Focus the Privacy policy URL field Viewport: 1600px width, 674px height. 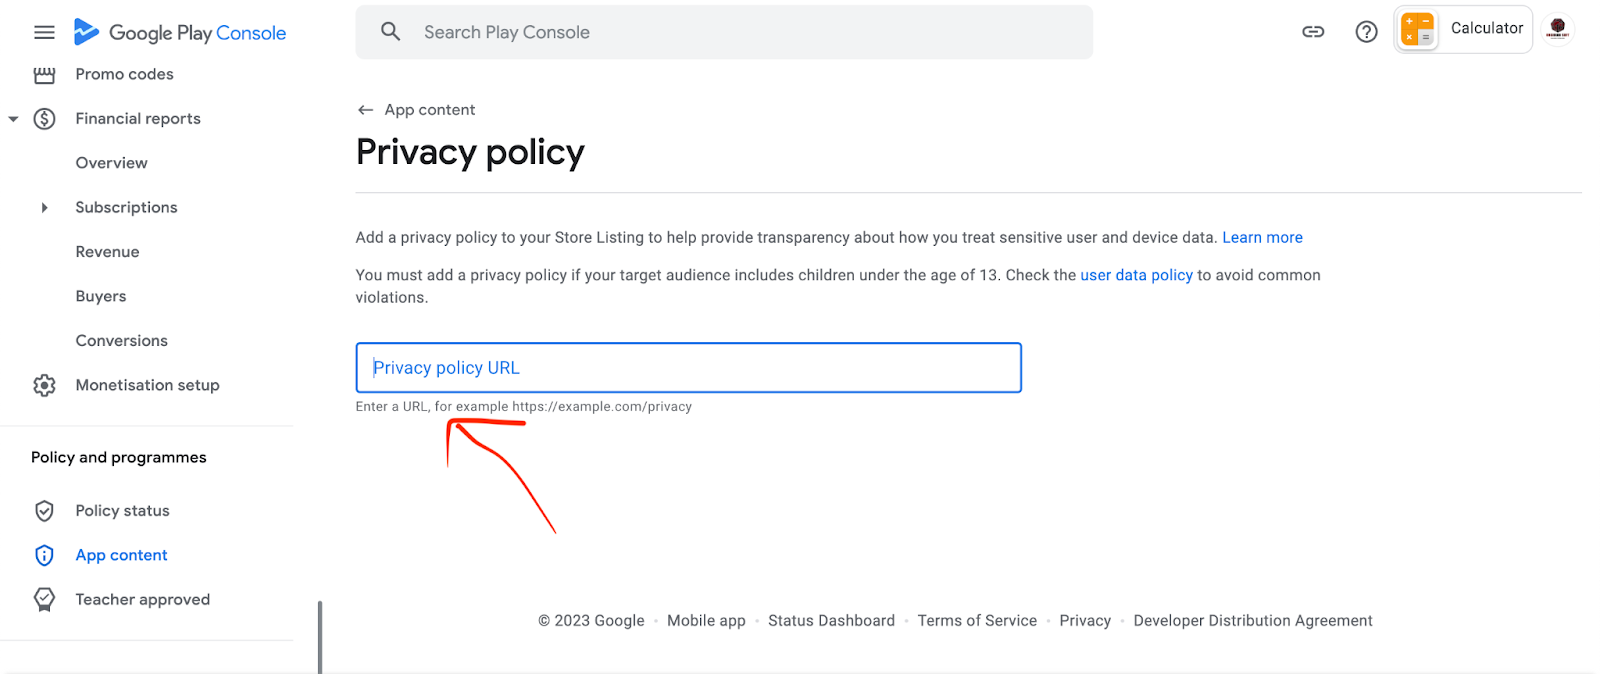(x=688, y=368)
